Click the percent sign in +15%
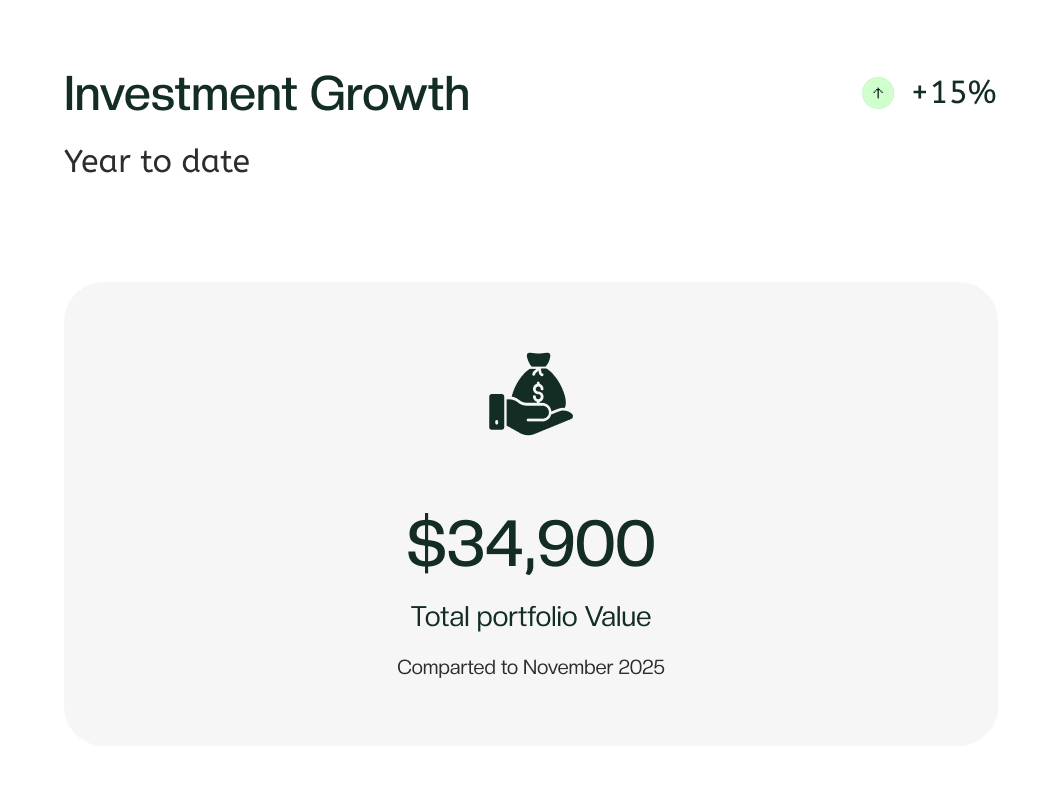 [982, 93]
